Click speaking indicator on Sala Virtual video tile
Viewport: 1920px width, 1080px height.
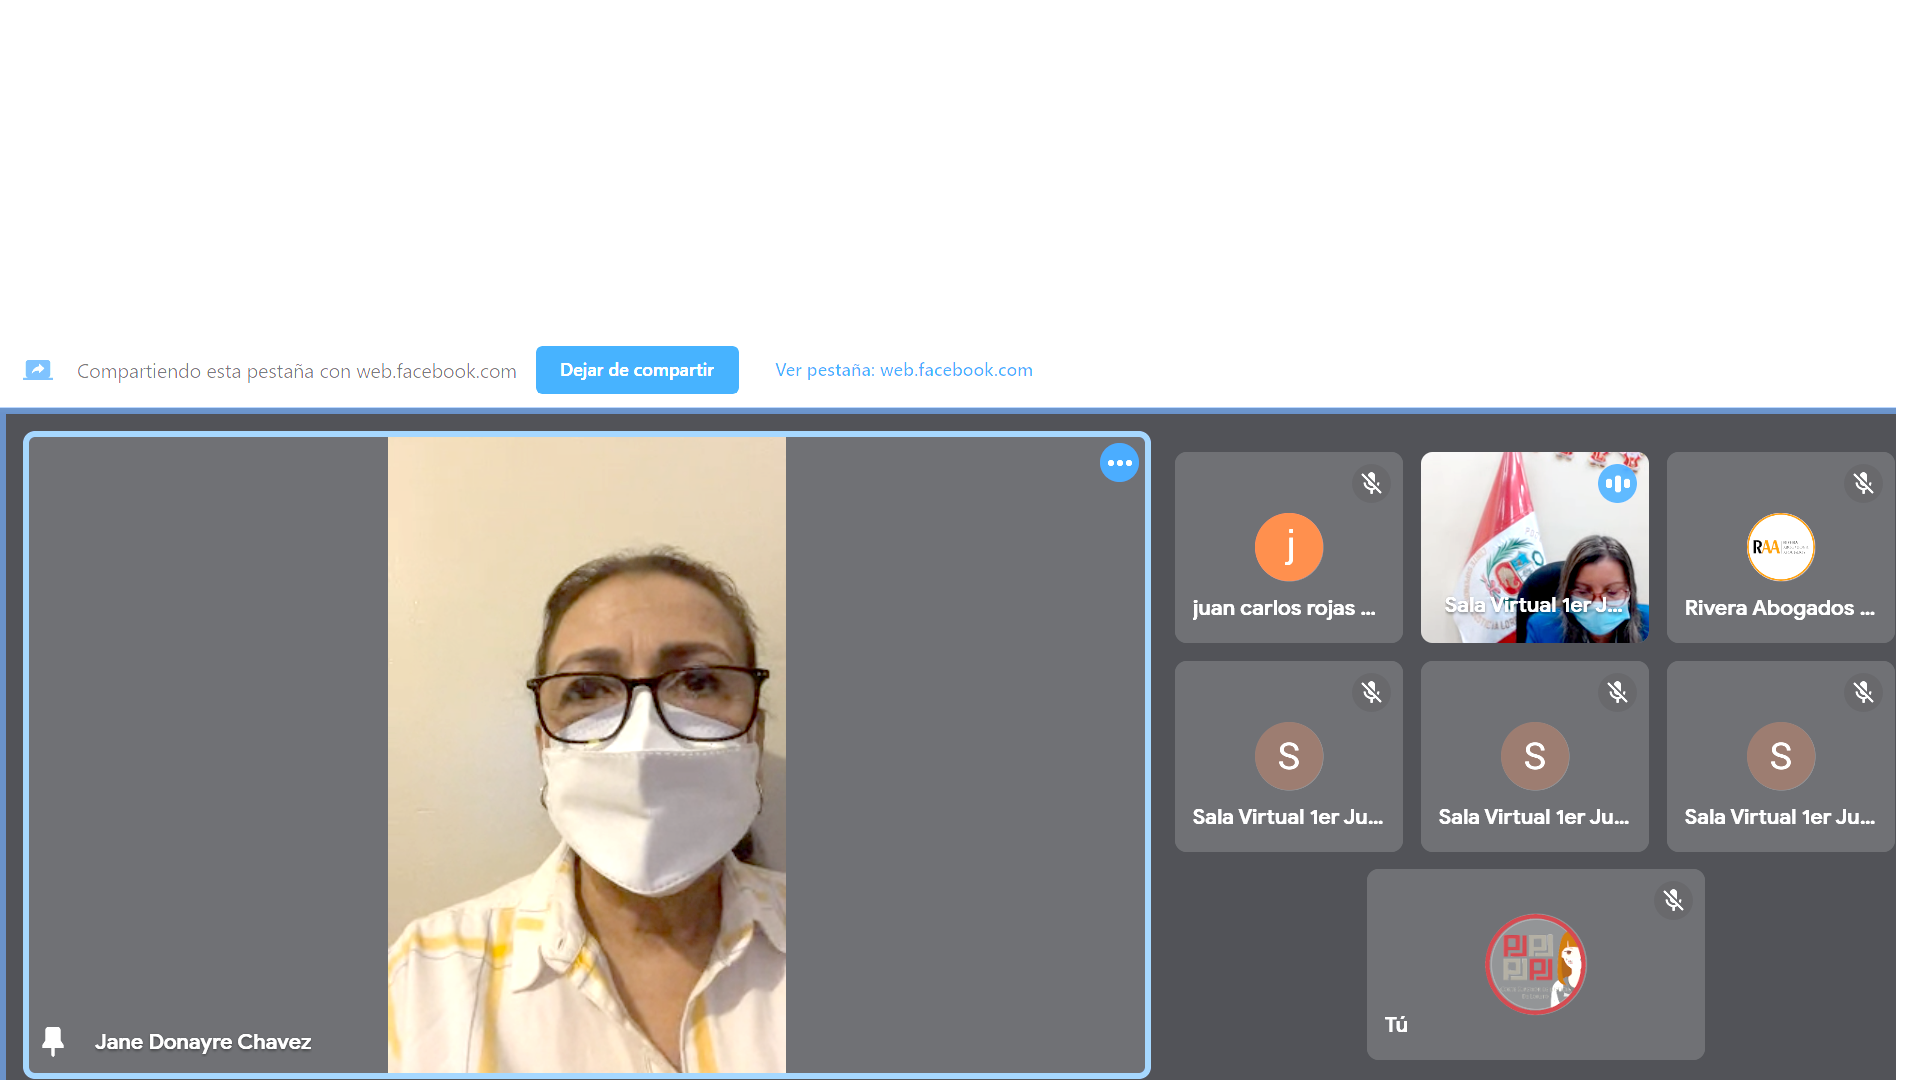pos(1617,484)
